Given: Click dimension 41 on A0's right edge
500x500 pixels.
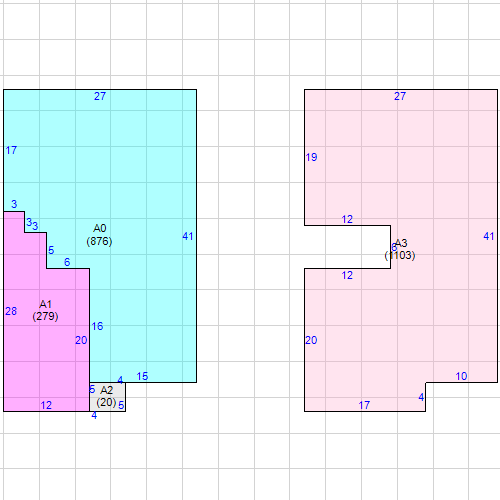Looking at the screenshot, I should pyautogui.click(x=188, y=236).
